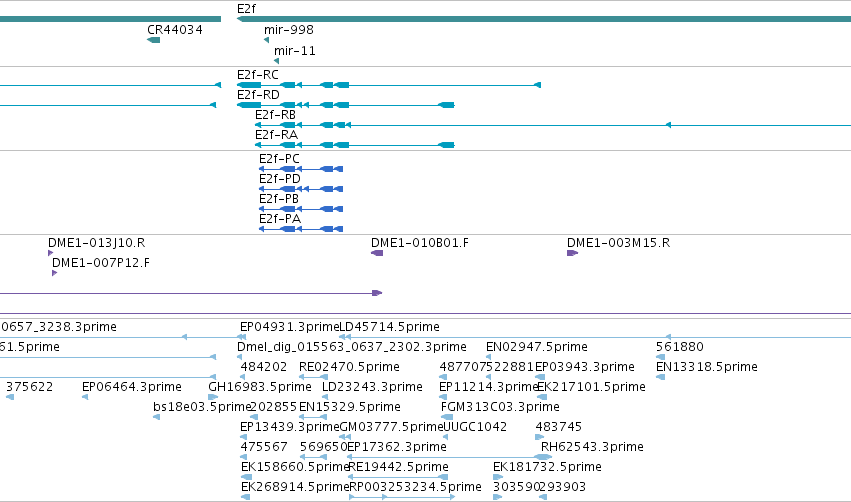The image size is (851, 502).
Task: Select the EP06464.3prime label
Action: coord(132,387)
